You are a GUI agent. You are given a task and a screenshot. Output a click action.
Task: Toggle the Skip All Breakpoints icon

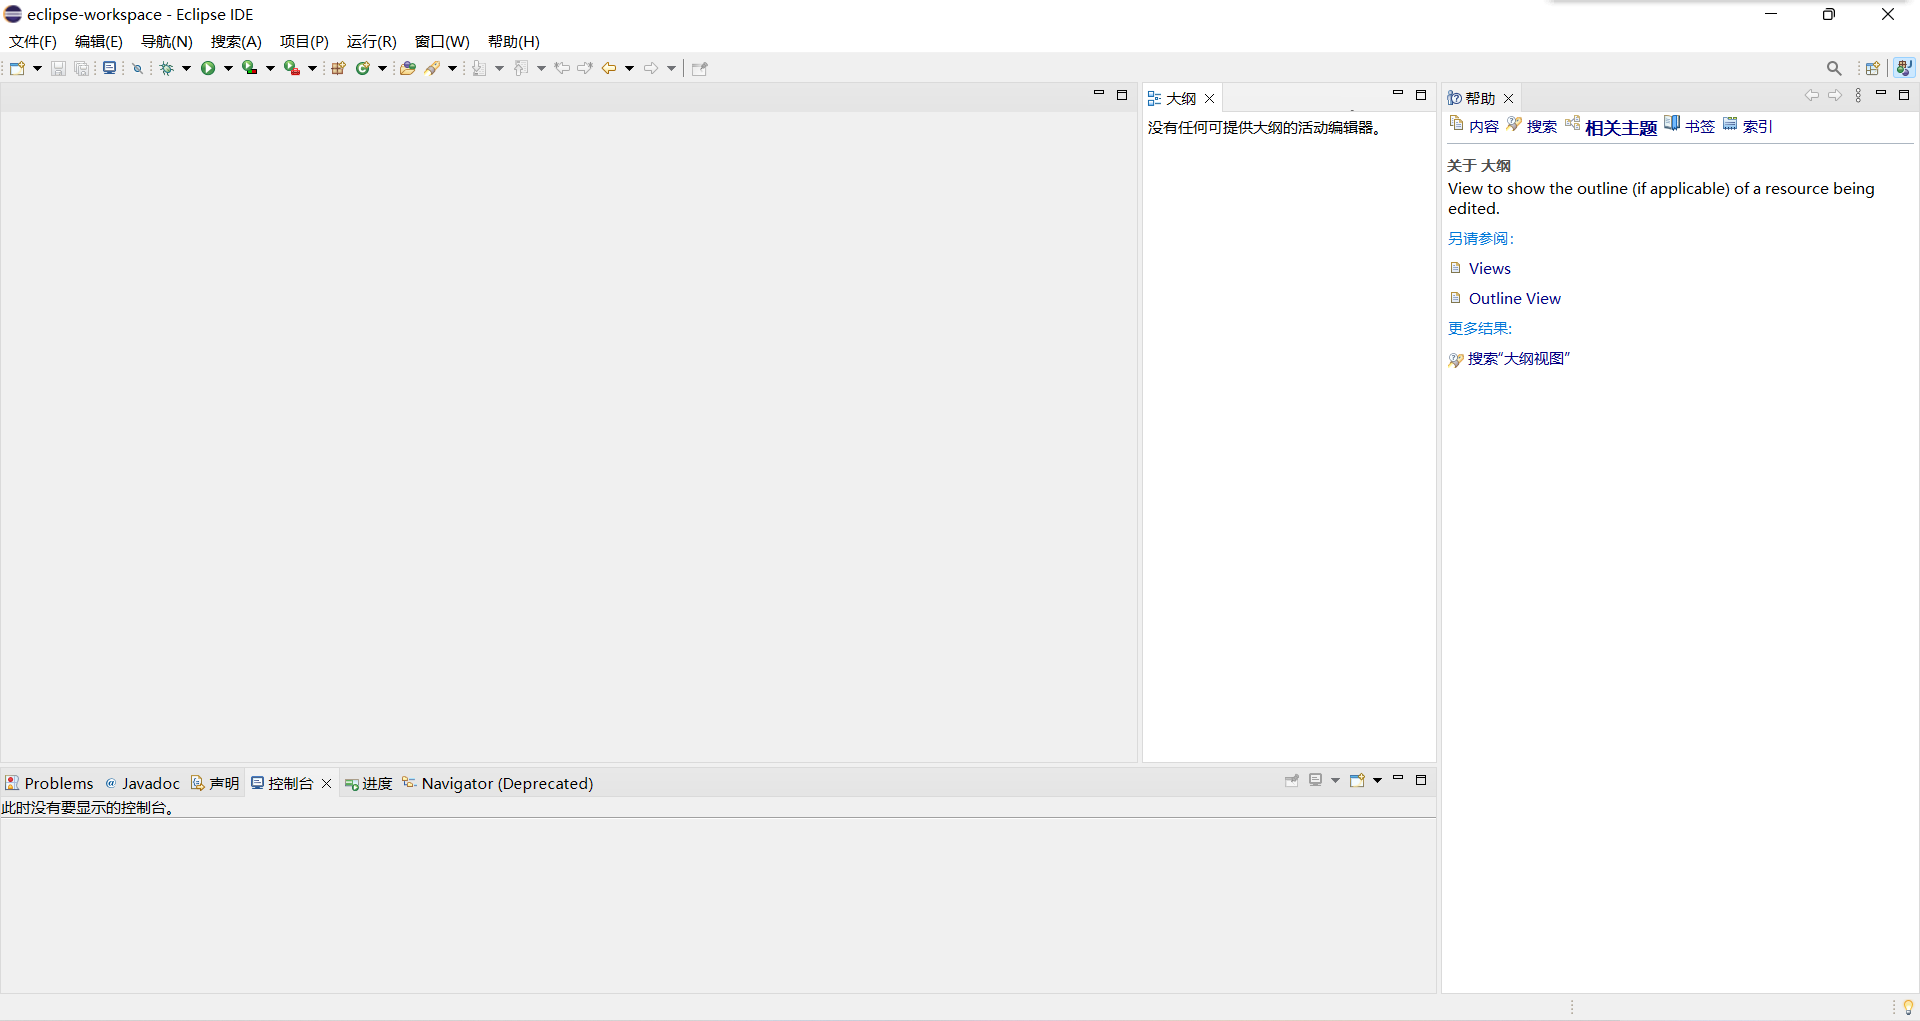(138, 68)
